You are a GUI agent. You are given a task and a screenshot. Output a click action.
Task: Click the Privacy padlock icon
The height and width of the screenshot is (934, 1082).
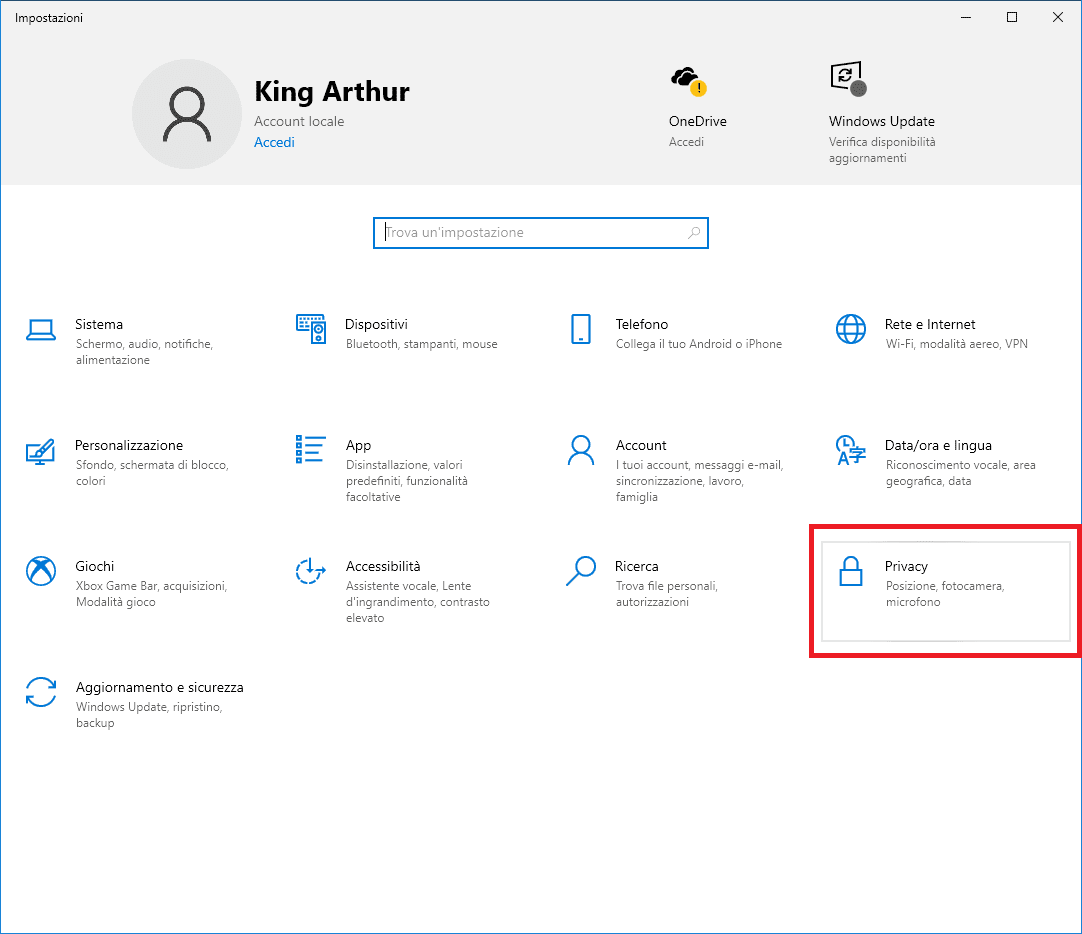pyautogui.click(x=851, y=572)
